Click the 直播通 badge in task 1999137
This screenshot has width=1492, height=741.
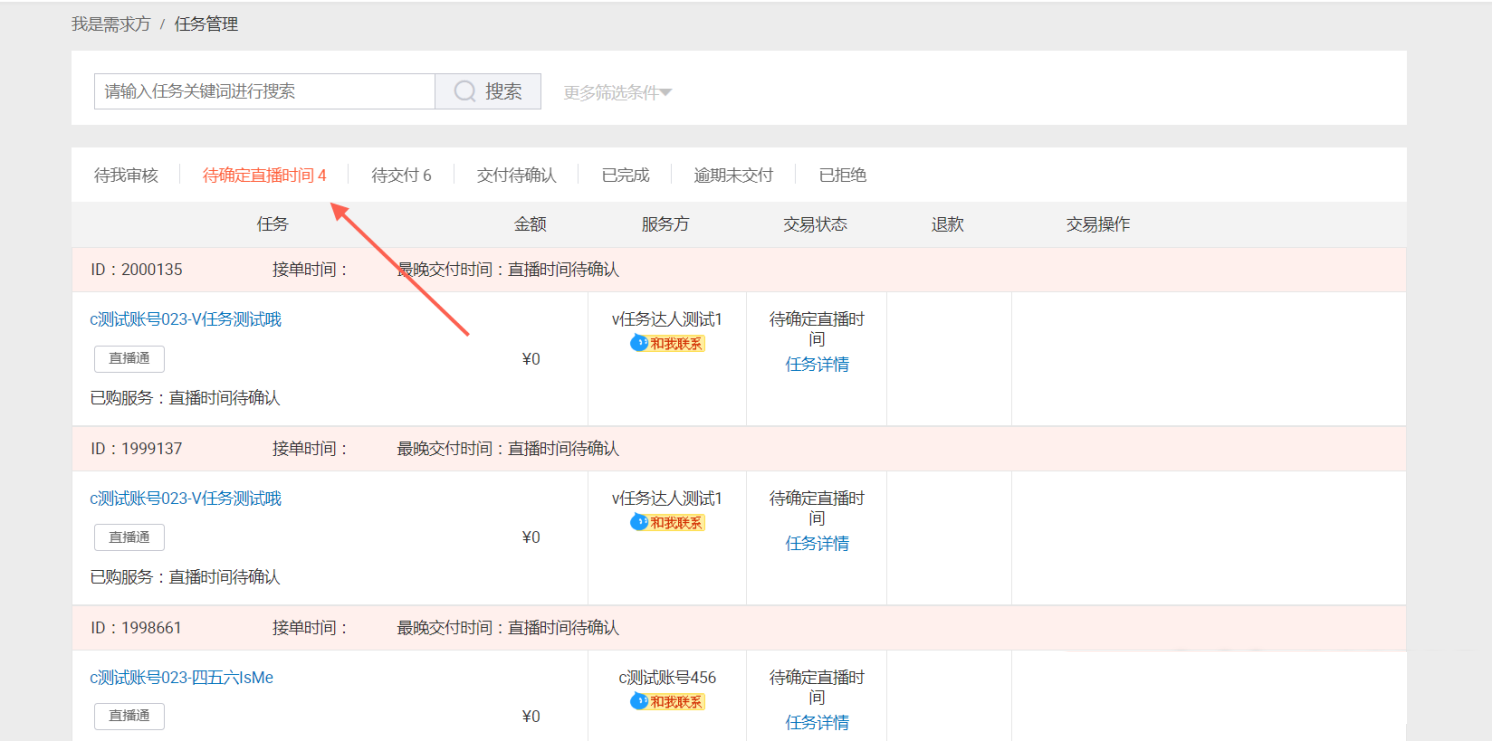tap(129, 537)
